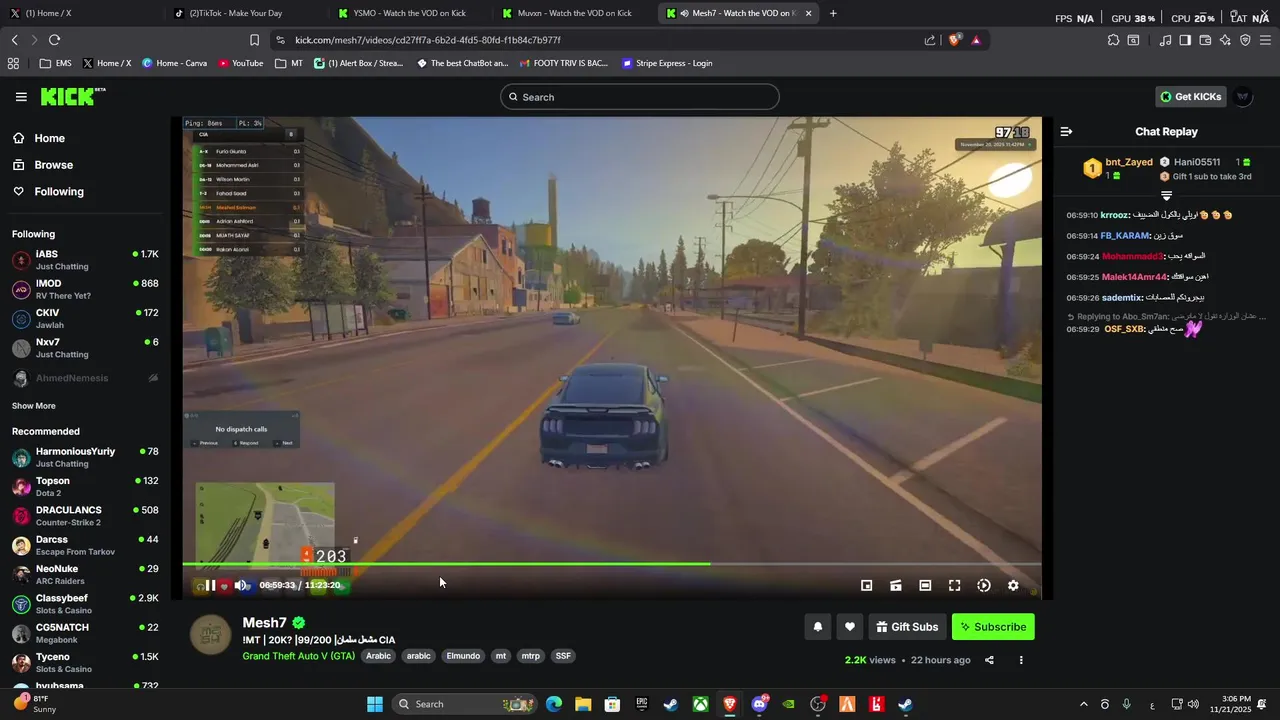
Task: Subscribe to Mesh7
Action: (x=993, y=627)
